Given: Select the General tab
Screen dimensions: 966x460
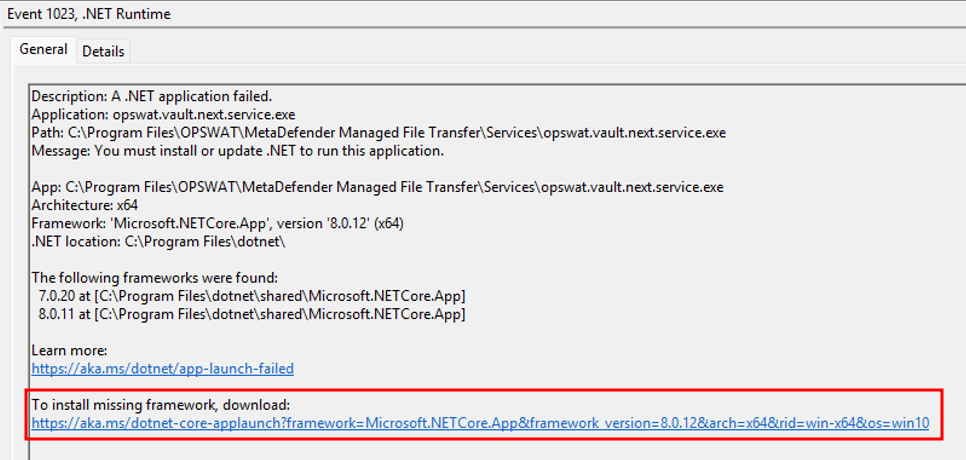Looking at the screenshot, I should click(x=43, y=49).
